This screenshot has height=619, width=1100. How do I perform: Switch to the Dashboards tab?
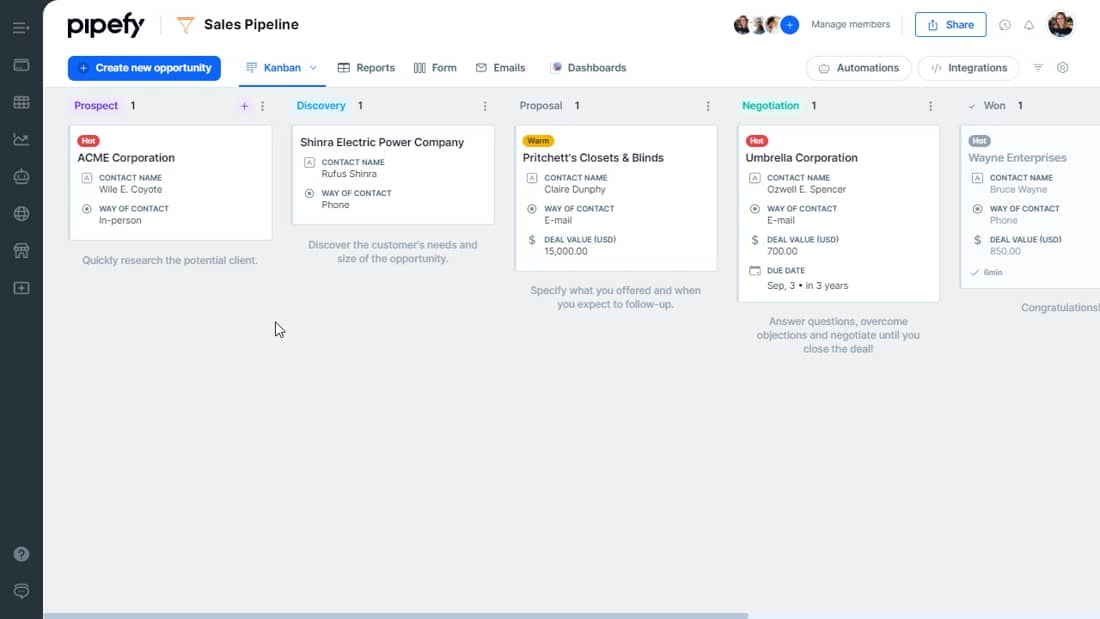coord(588,68)
